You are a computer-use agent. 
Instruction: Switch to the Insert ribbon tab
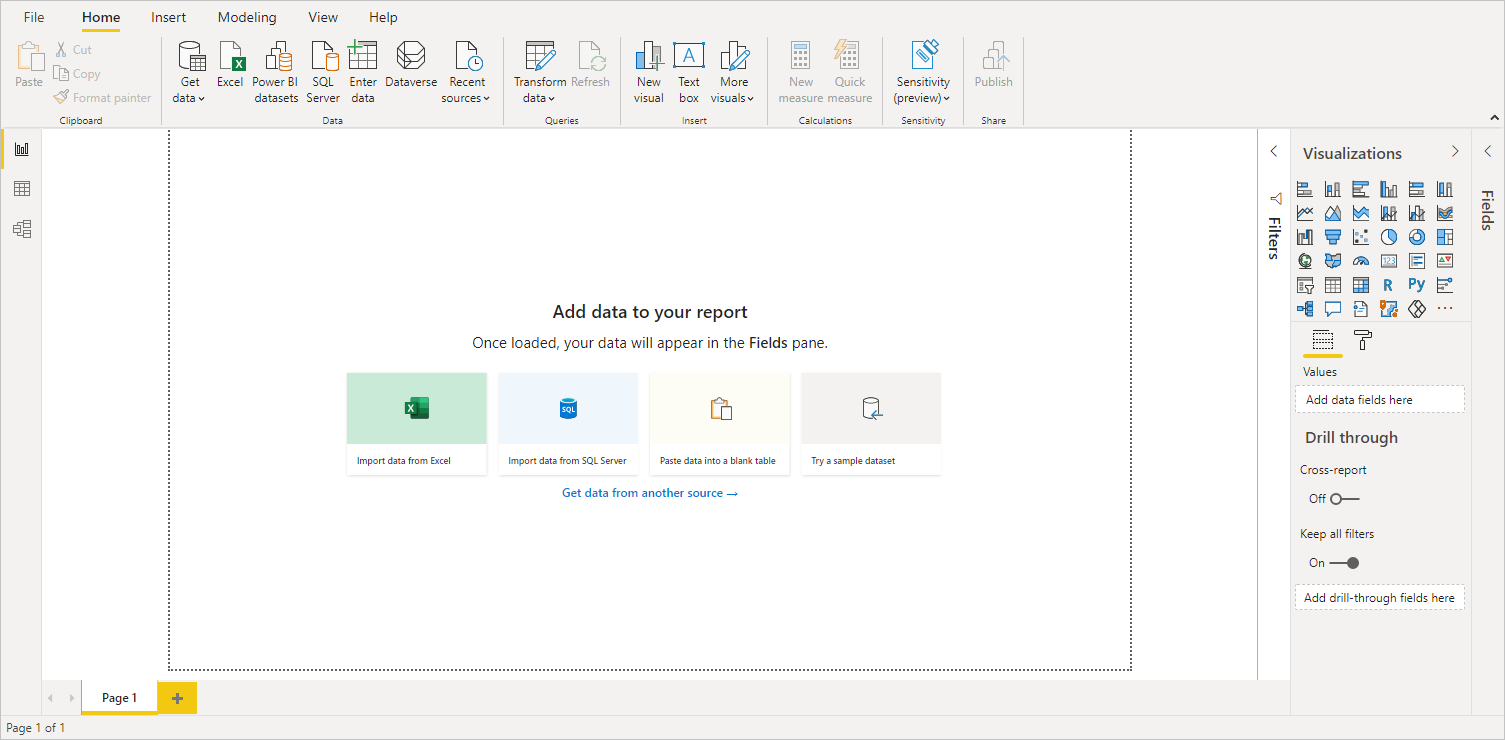168,17
